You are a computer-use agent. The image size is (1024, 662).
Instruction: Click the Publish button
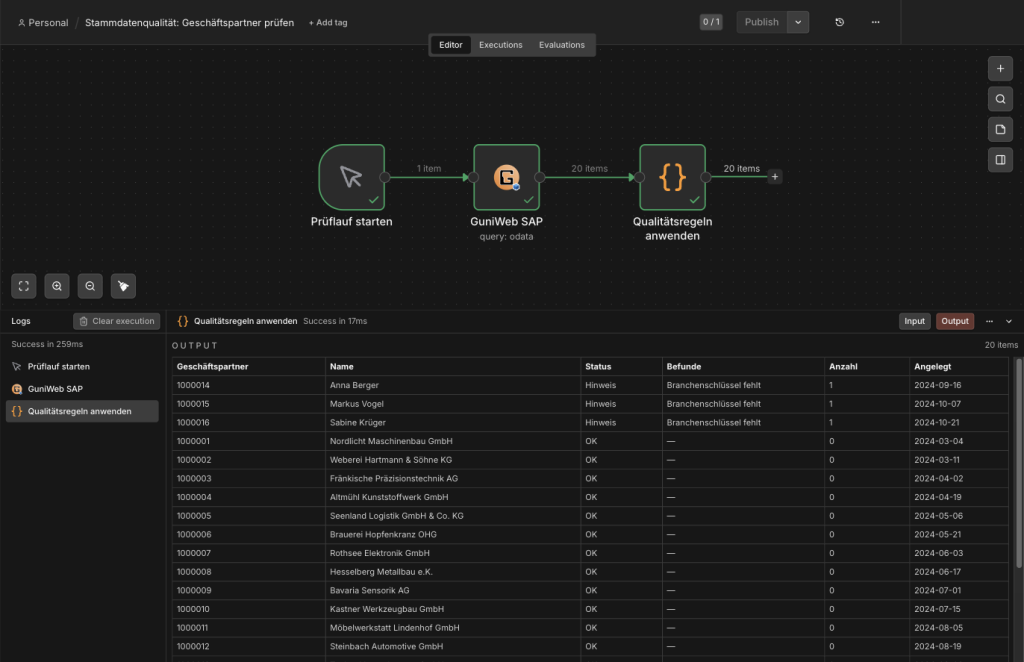click(761, 22)
